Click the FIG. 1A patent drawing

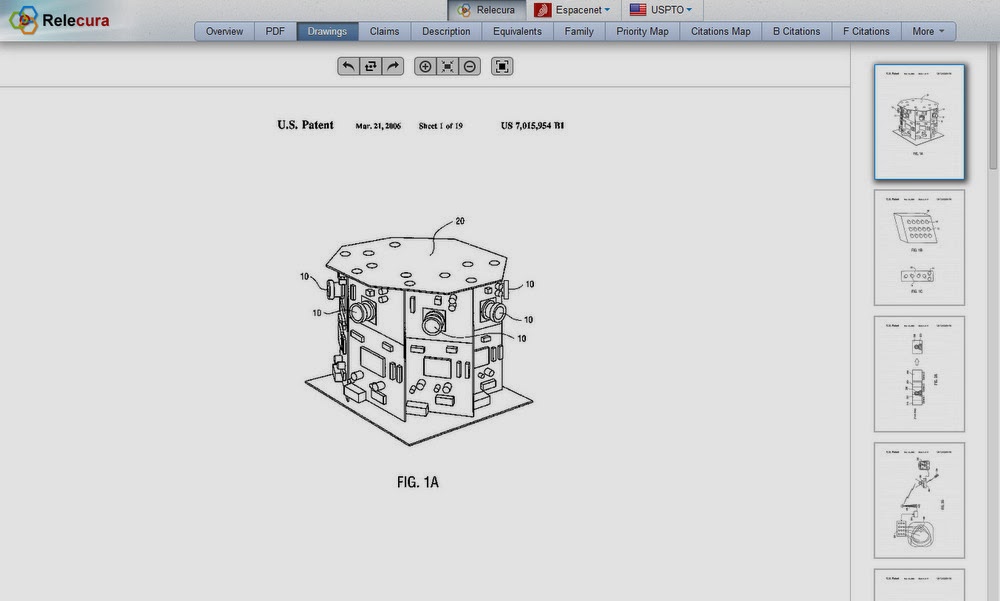click(418, 330)
